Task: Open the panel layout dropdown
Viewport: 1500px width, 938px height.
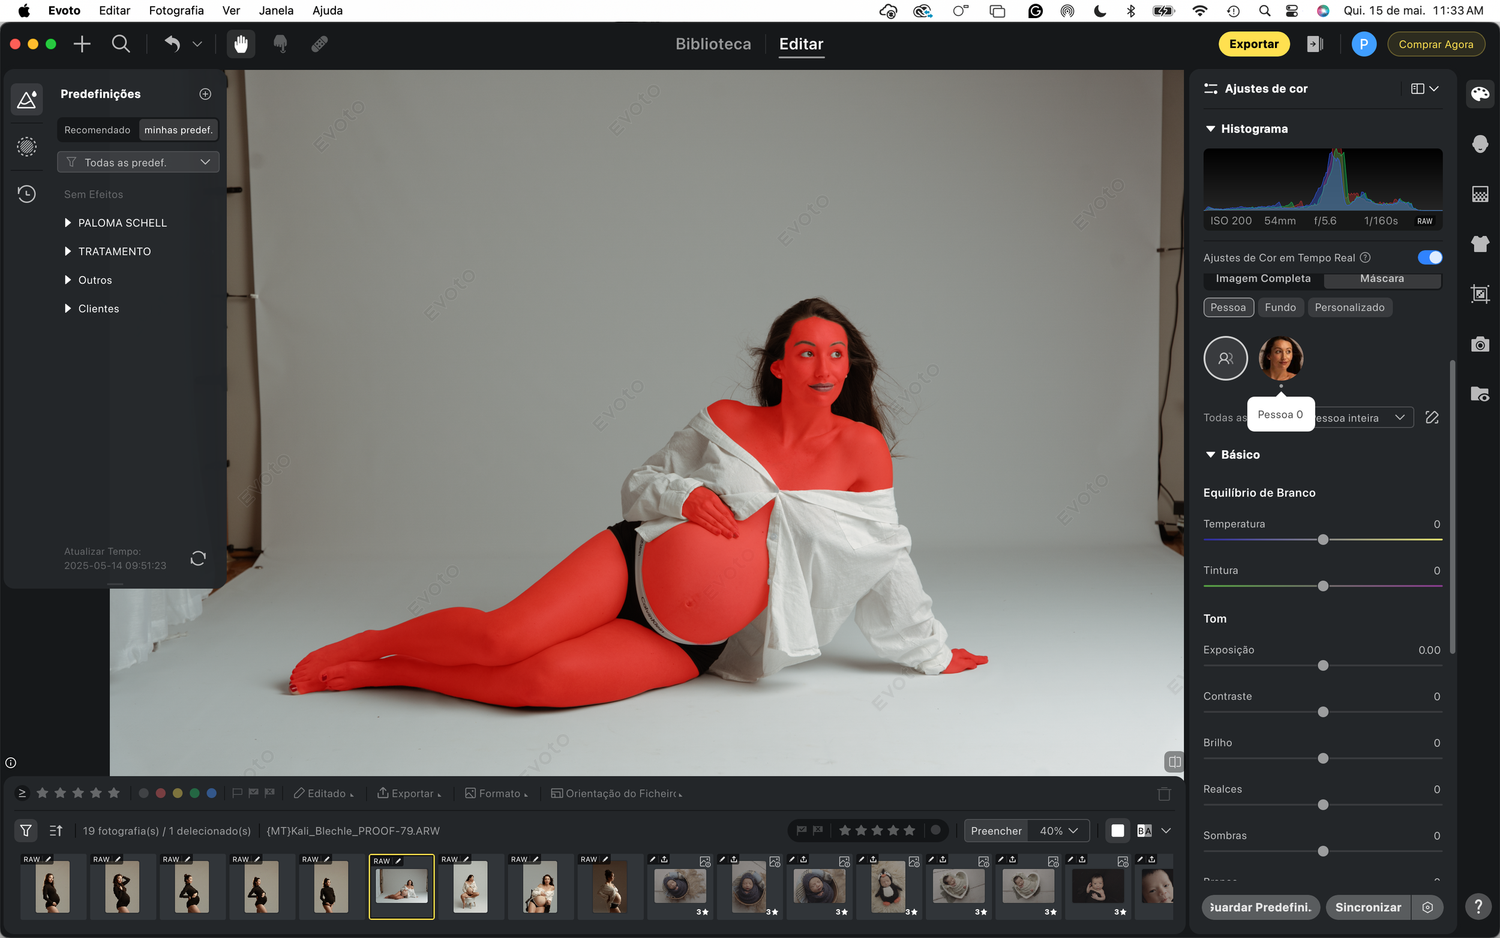Action: pos(1424,89)
